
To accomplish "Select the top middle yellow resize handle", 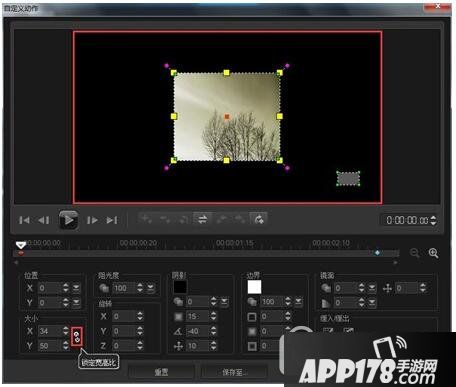I will (227, 72).
